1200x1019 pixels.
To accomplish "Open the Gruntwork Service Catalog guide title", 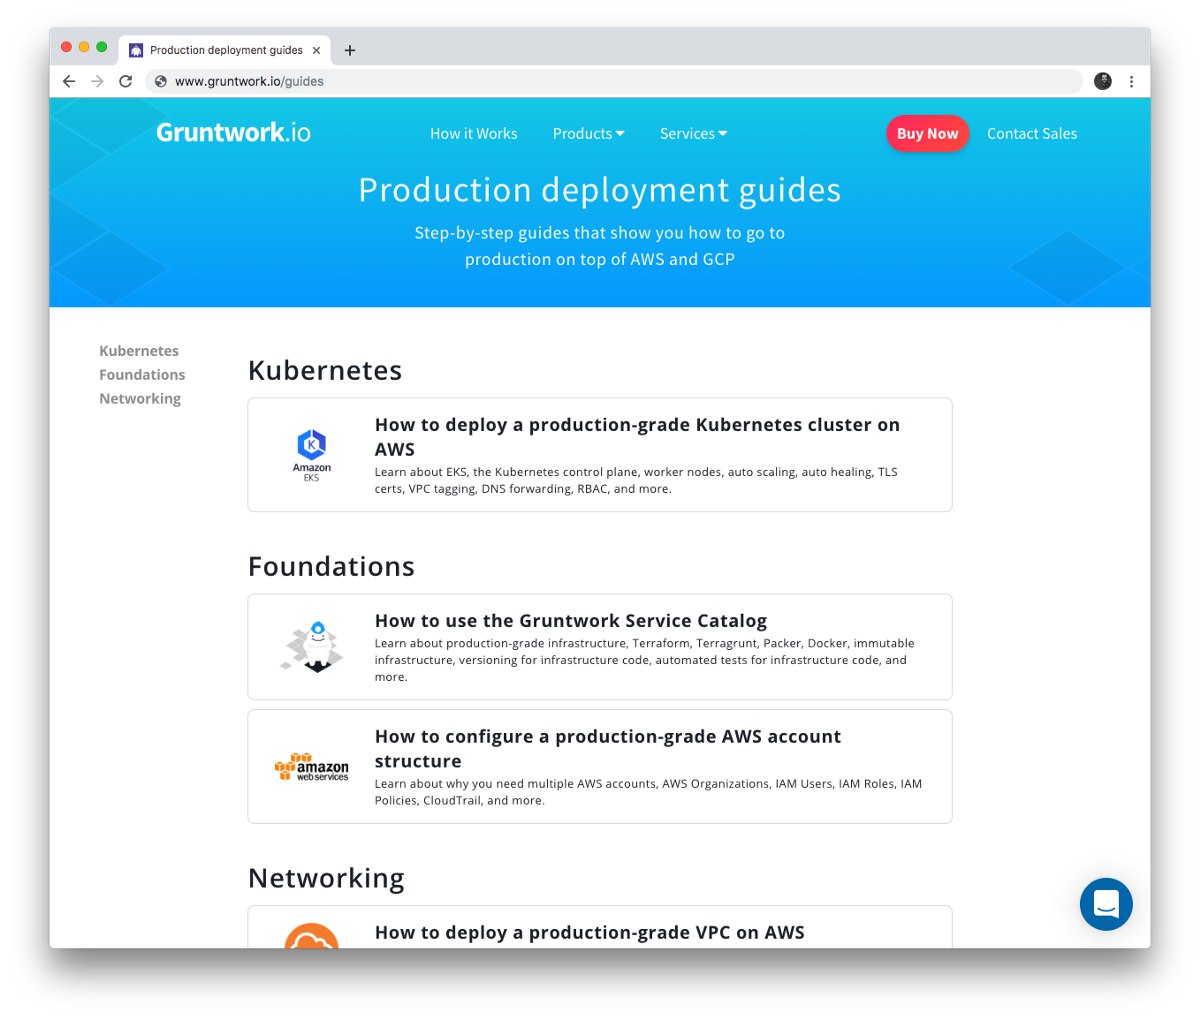I will (571, 621).
